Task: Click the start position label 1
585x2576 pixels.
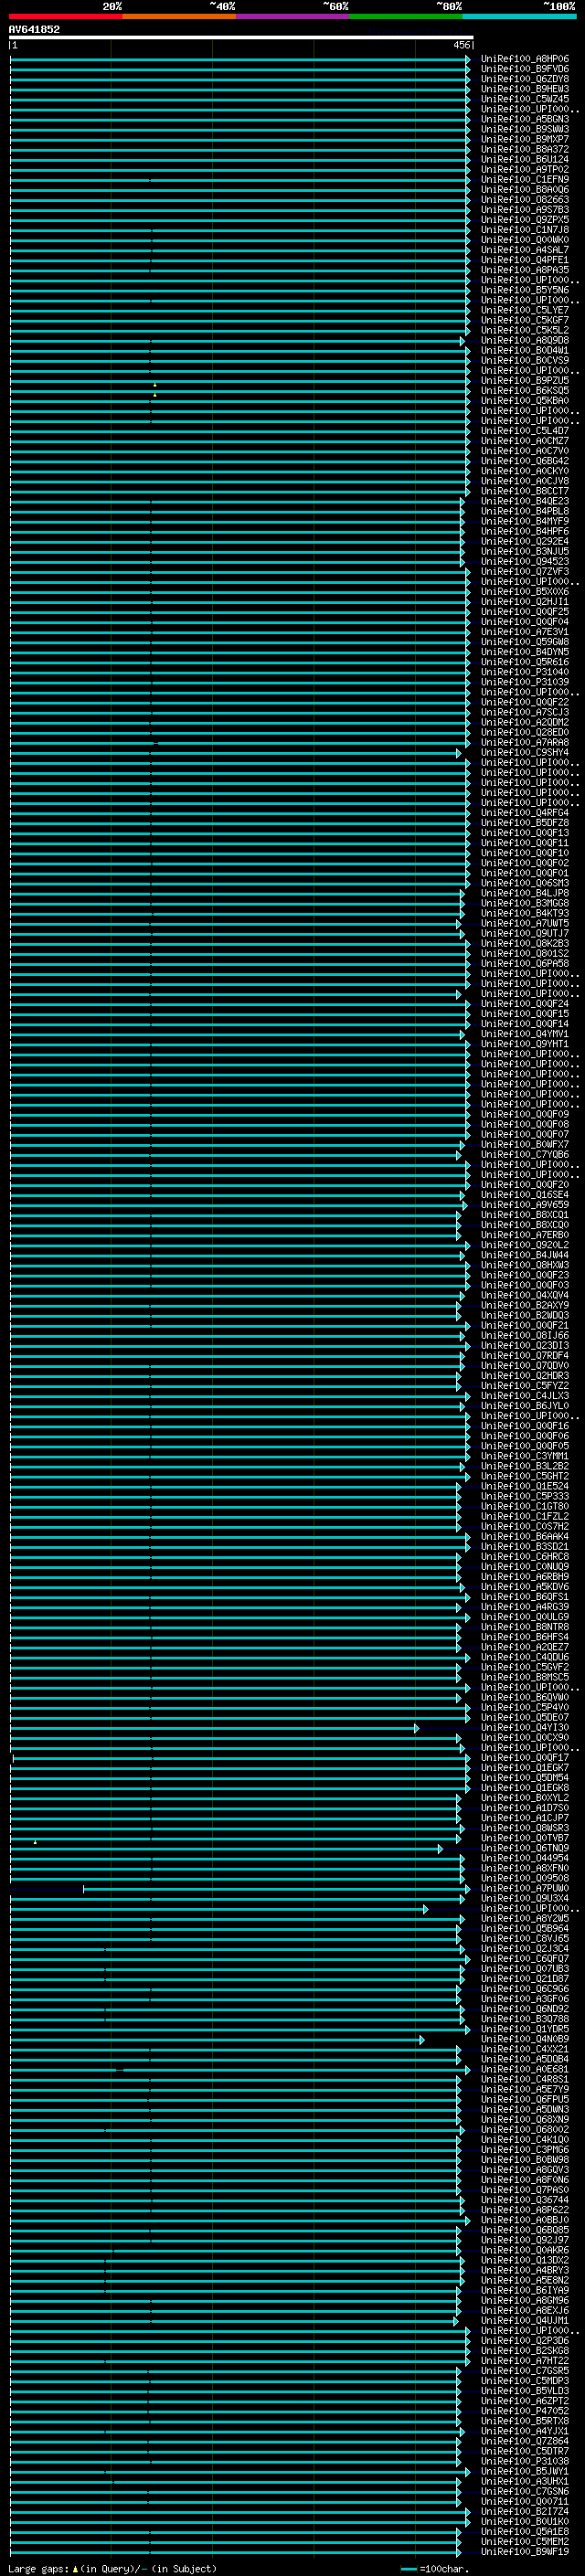Action: coord(15,45)
